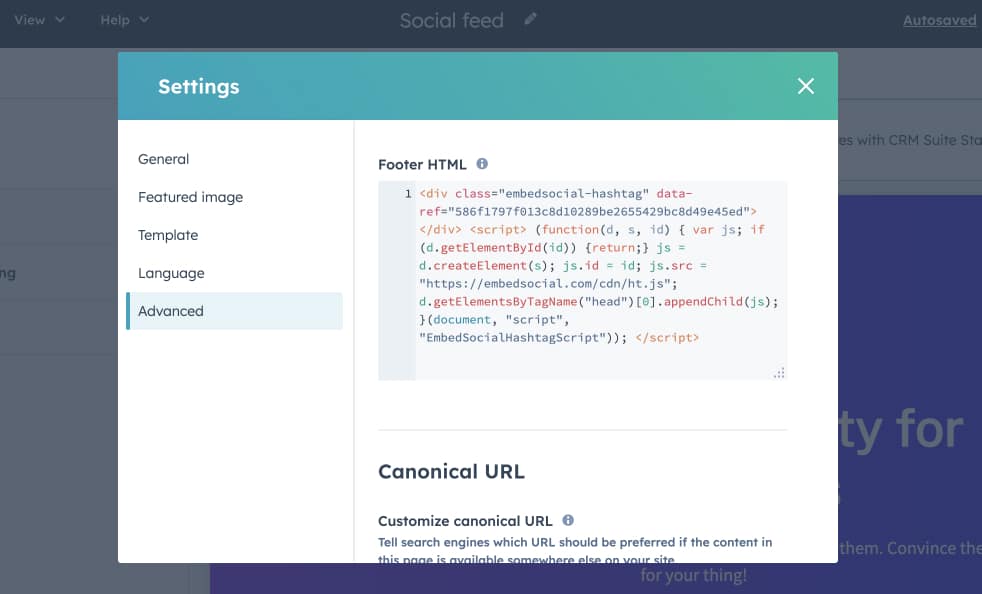The image size is (982, 594).
Task: Click the Canonical URL heading
Action: [452, 471]
